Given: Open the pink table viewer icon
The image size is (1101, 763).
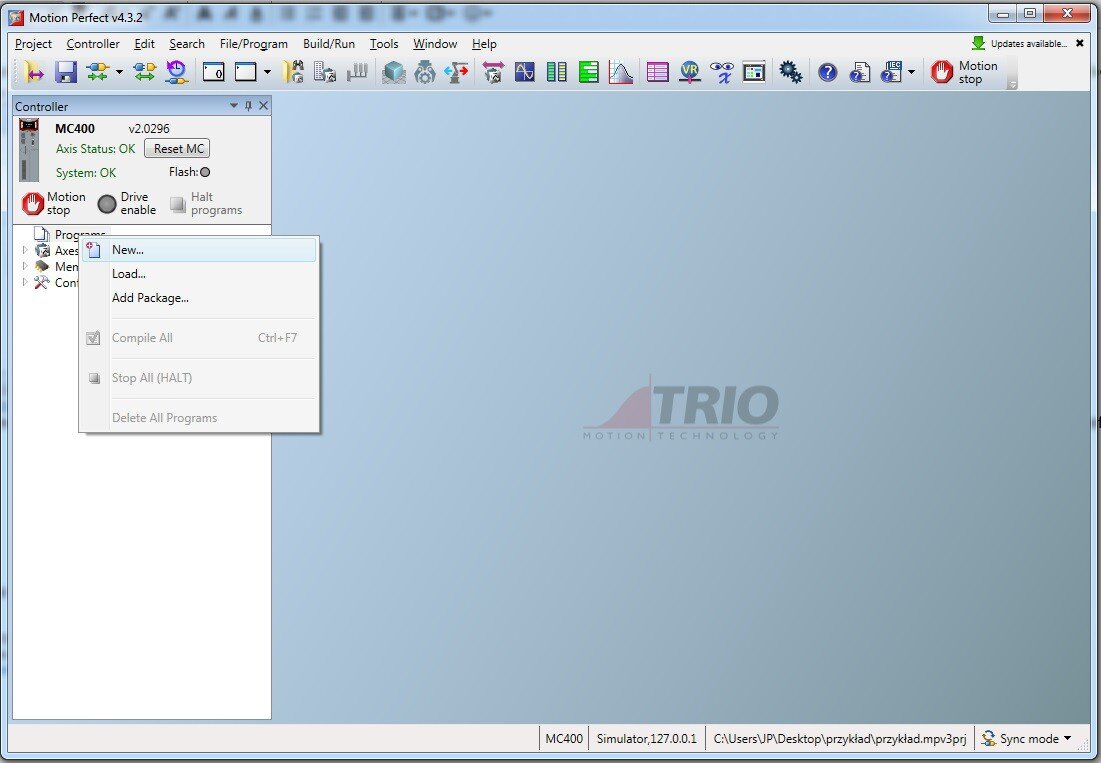Looking at the screenshot, I should [657, 72].
